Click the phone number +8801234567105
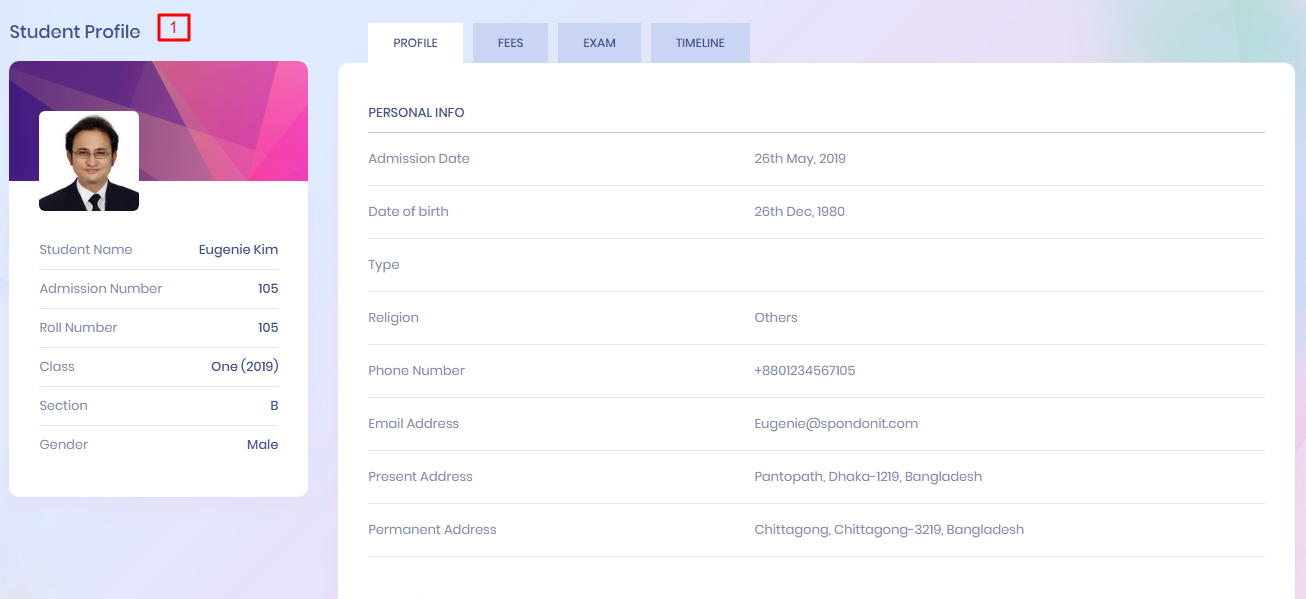This screenshot has height=599, width=1306. (804, 371)
